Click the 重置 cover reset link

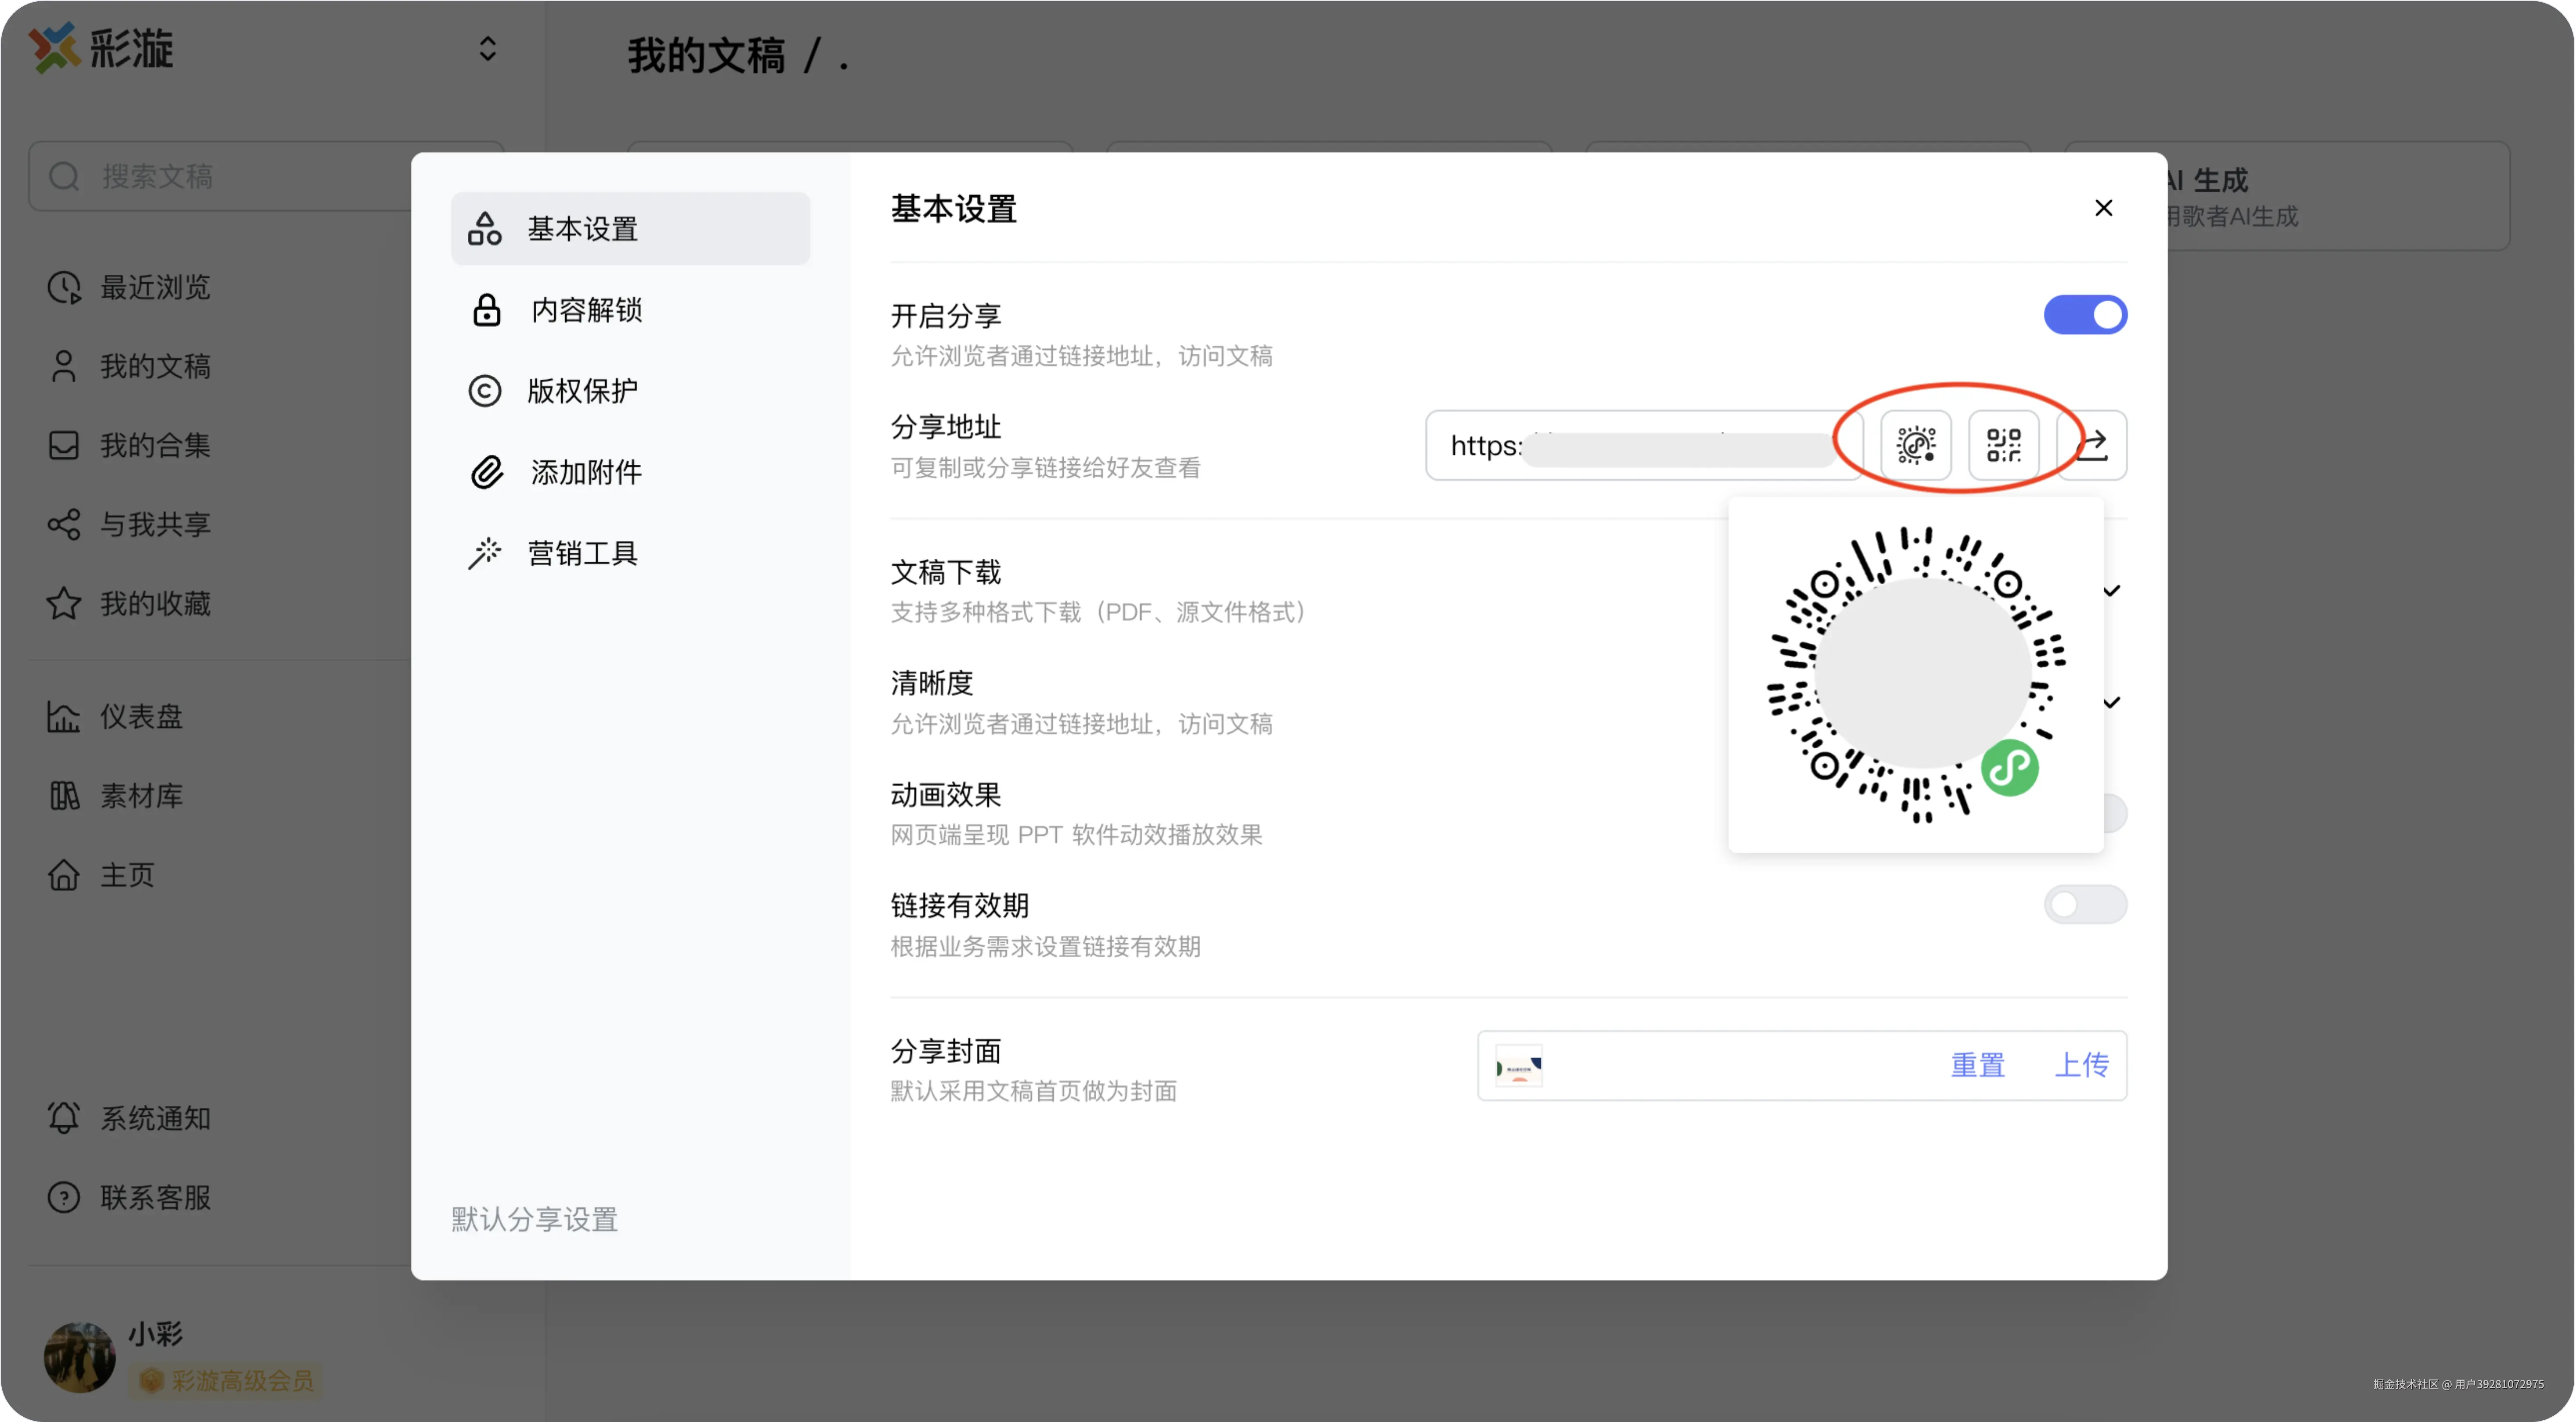coord(1977,1065)
